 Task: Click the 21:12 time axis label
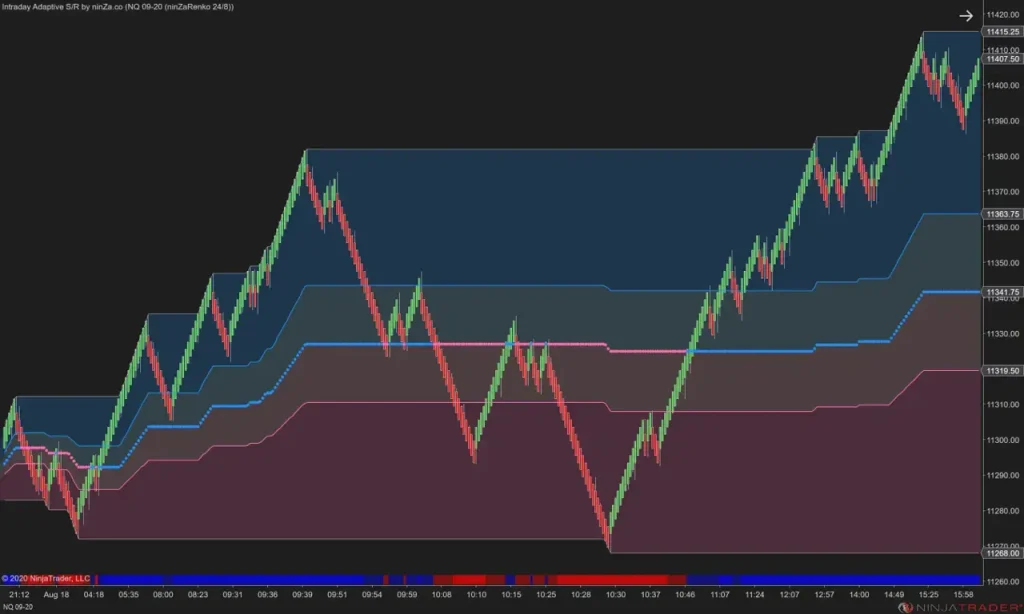tap(19, 594)
